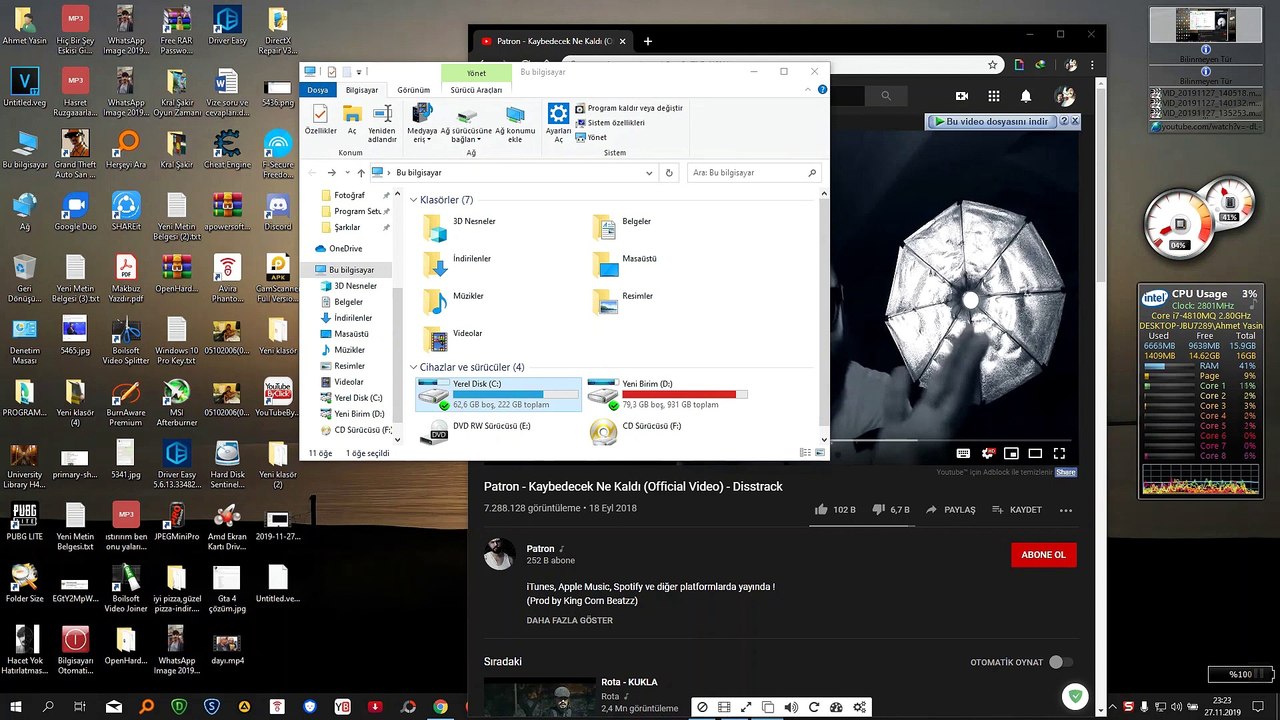Click the Ara: Bu bilgisayar search field

755,173
